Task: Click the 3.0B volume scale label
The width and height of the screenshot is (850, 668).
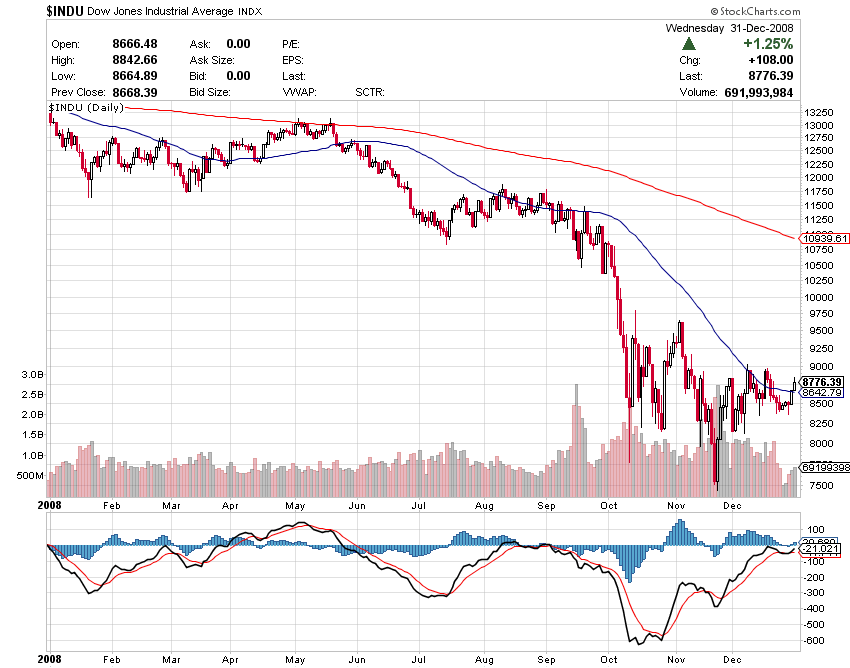Action: click(30, 374)
